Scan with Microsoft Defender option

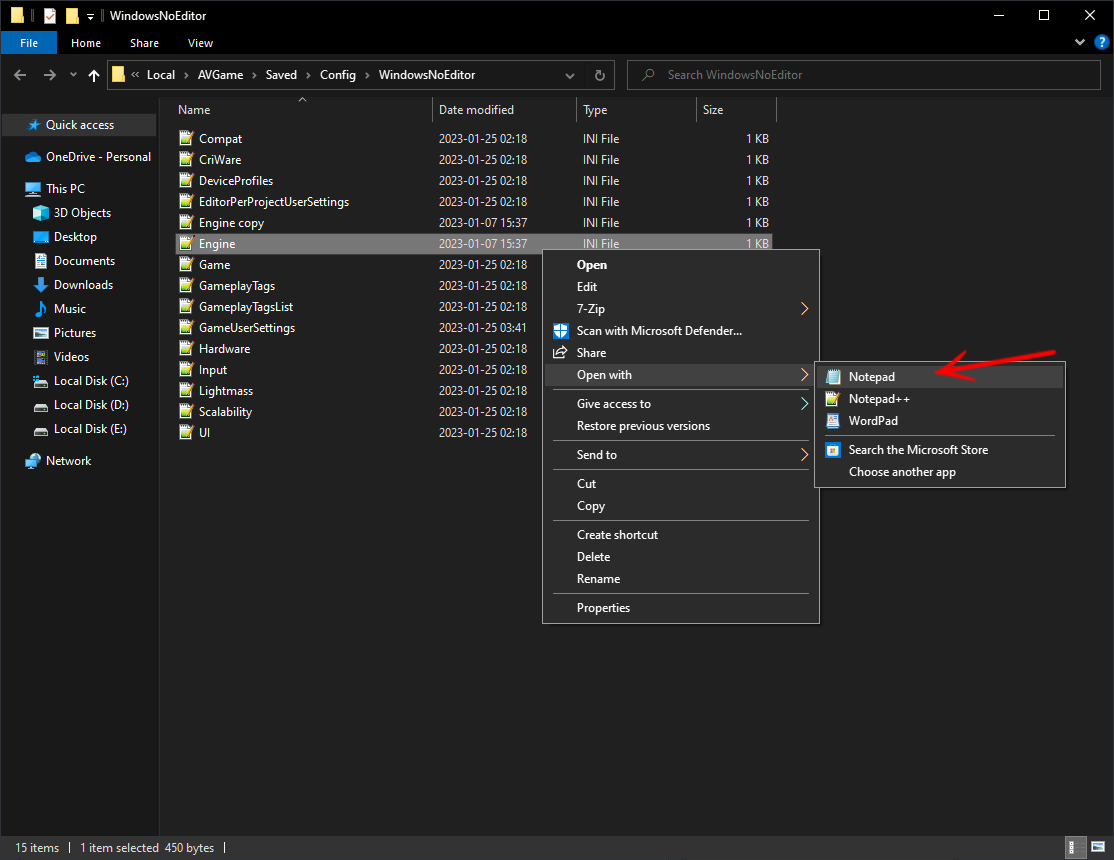pos(681,330)
